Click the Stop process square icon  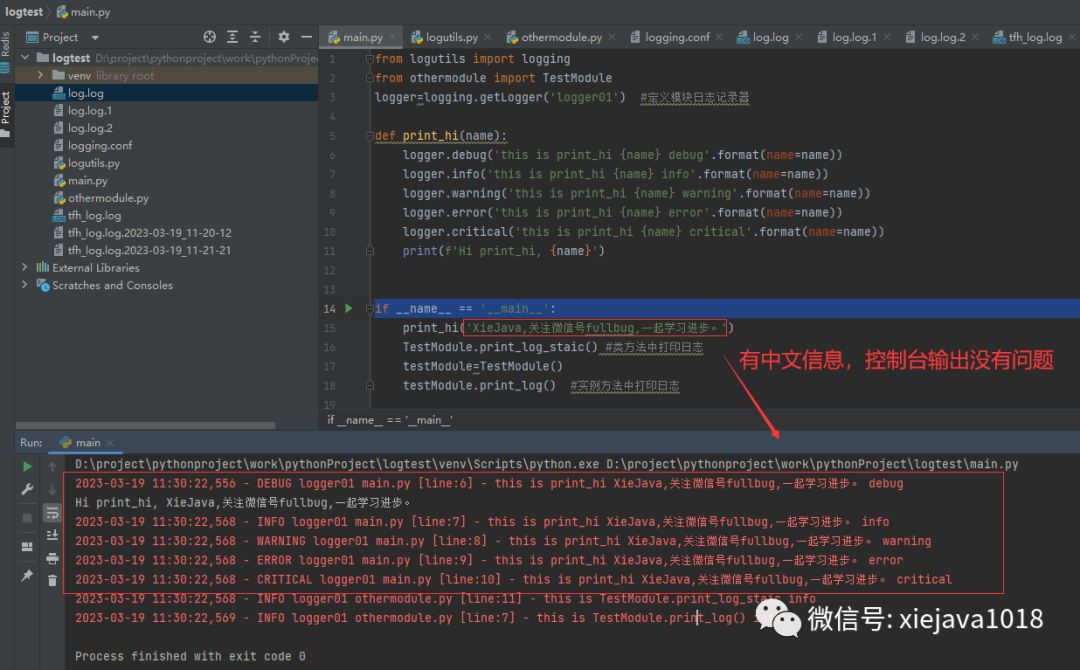[27, 517]
